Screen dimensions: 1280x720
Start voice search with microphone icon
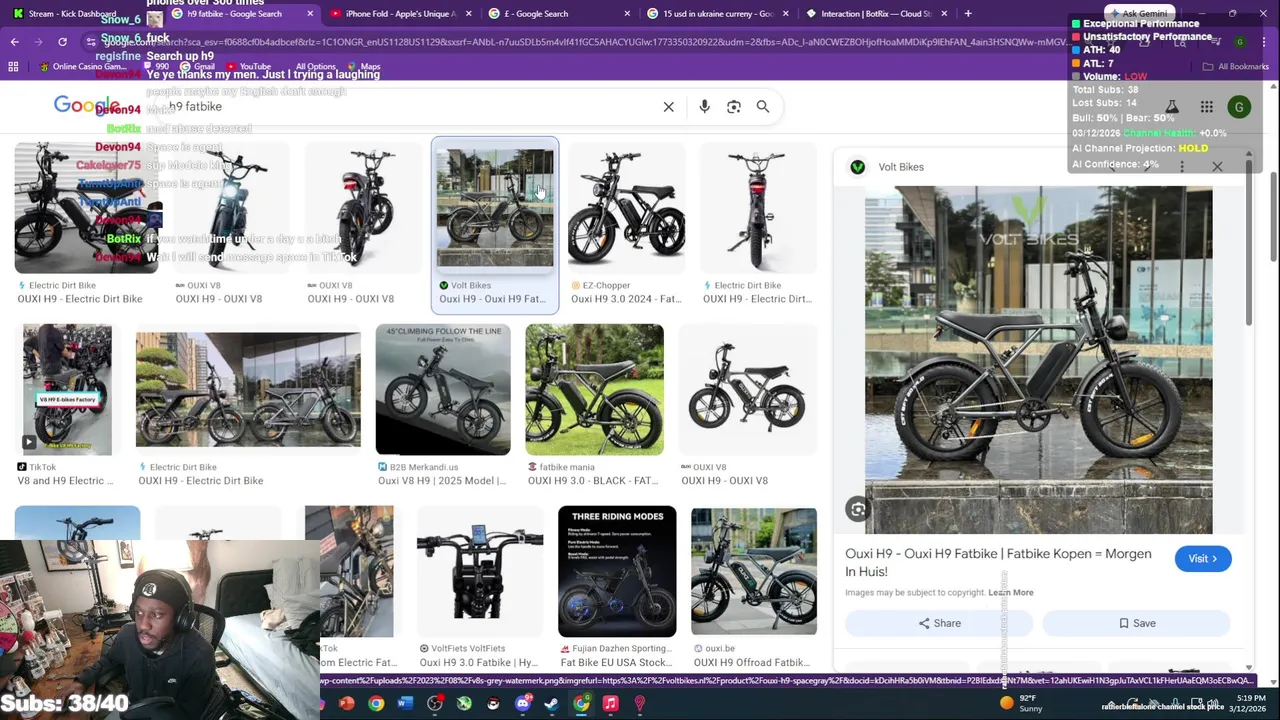704,107
